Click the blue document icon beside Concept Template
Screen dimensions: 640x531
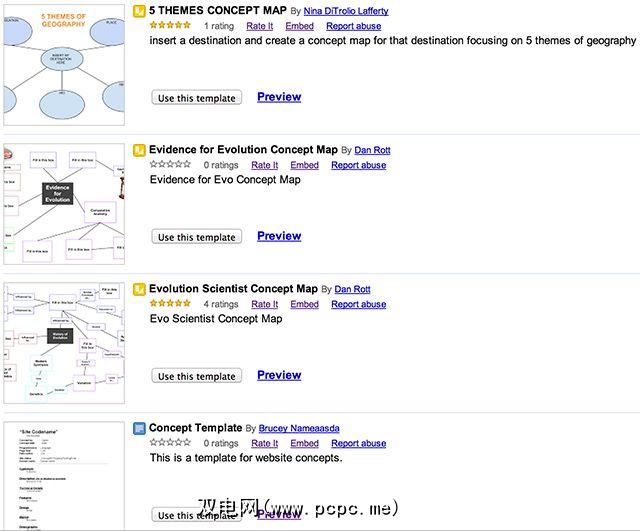(x=139, y=428)
